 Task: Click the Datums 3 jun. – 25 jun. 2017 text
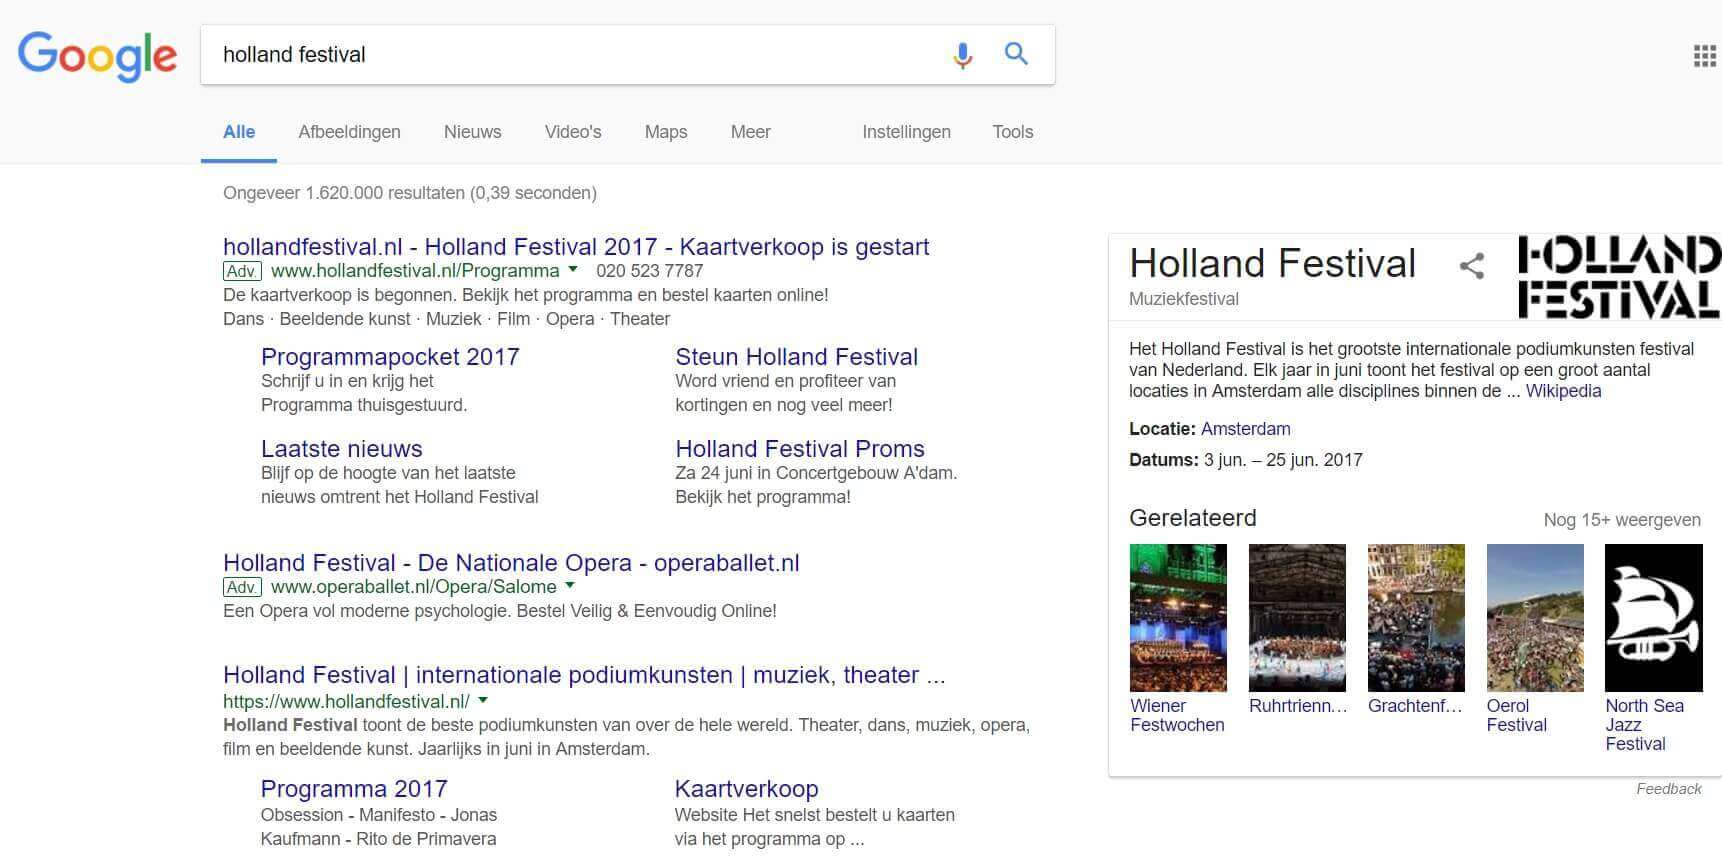pos(1246,460)
